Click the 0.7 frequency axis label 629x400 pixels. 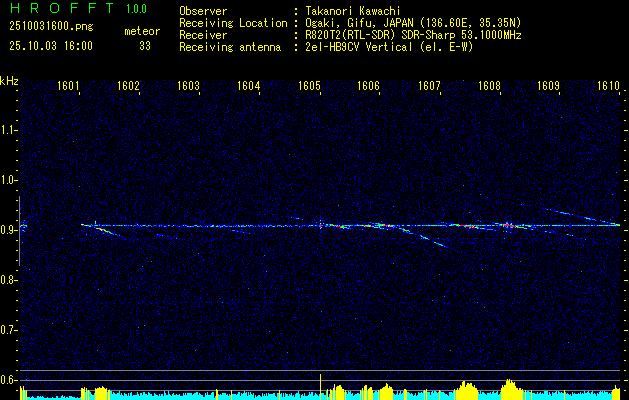(x=9, y=330)
